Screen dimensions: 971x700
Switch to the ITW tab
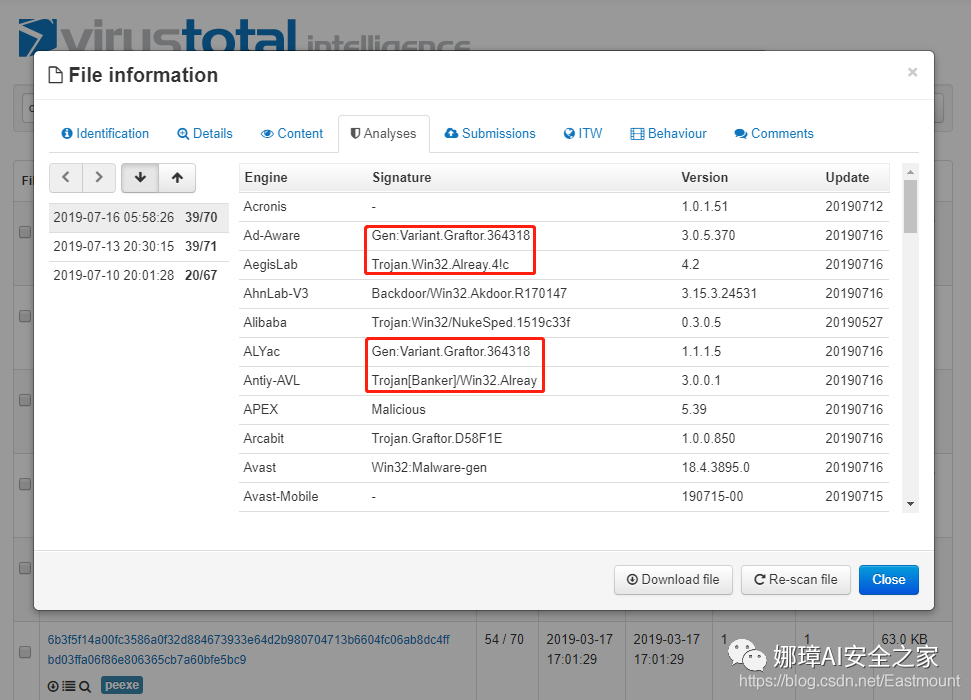click(583, 134)
